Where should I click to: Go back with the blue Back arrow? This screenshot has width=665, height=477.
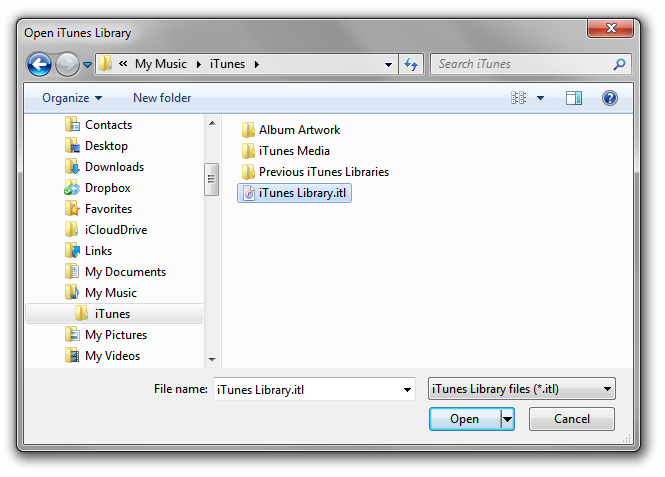[39, 65]
